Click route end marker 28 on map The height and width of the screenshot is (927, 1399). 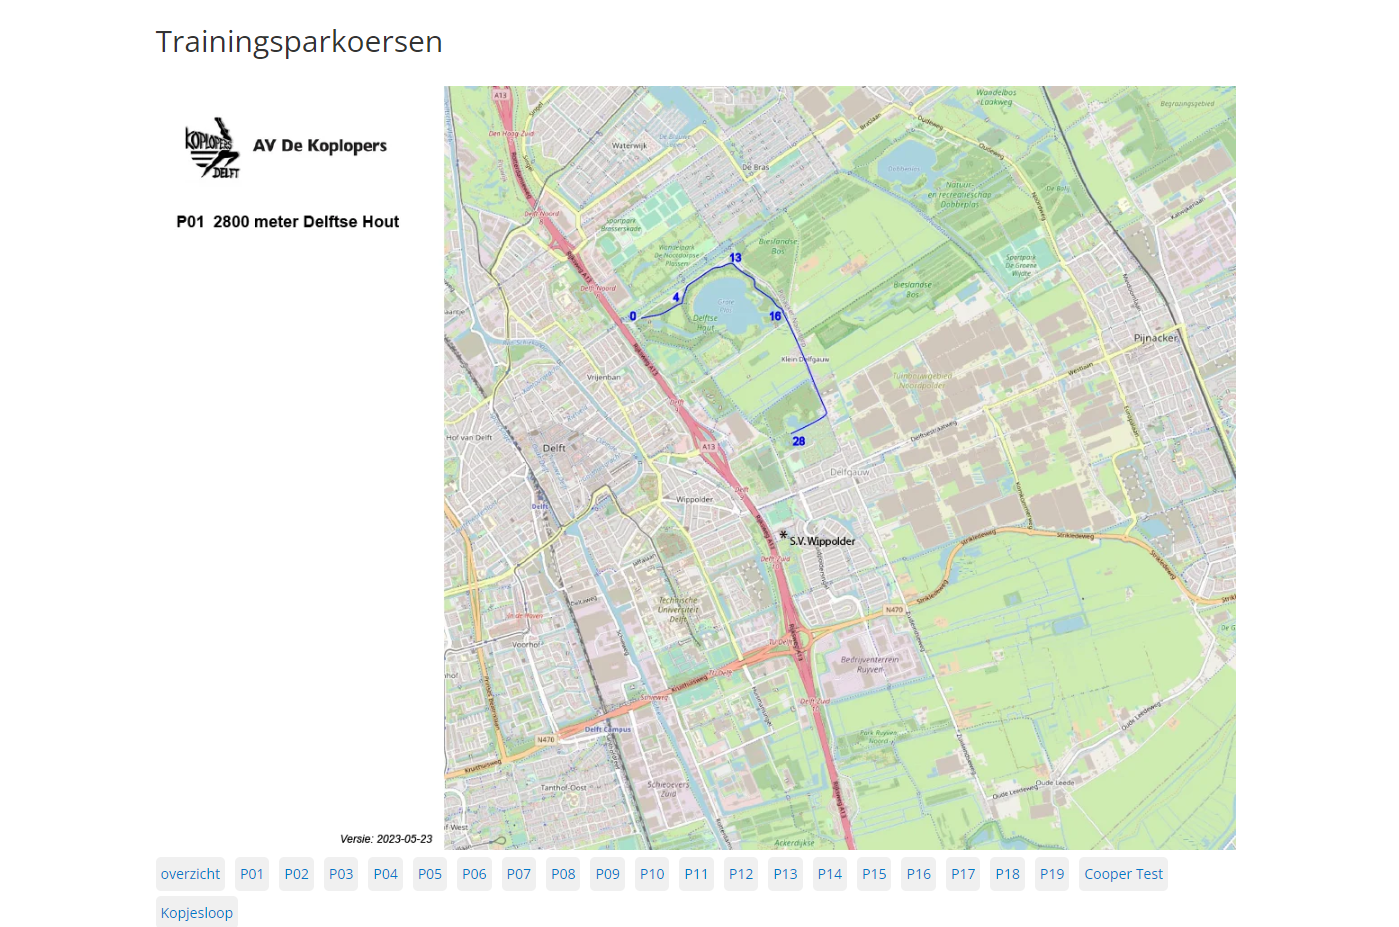[798, 441]
